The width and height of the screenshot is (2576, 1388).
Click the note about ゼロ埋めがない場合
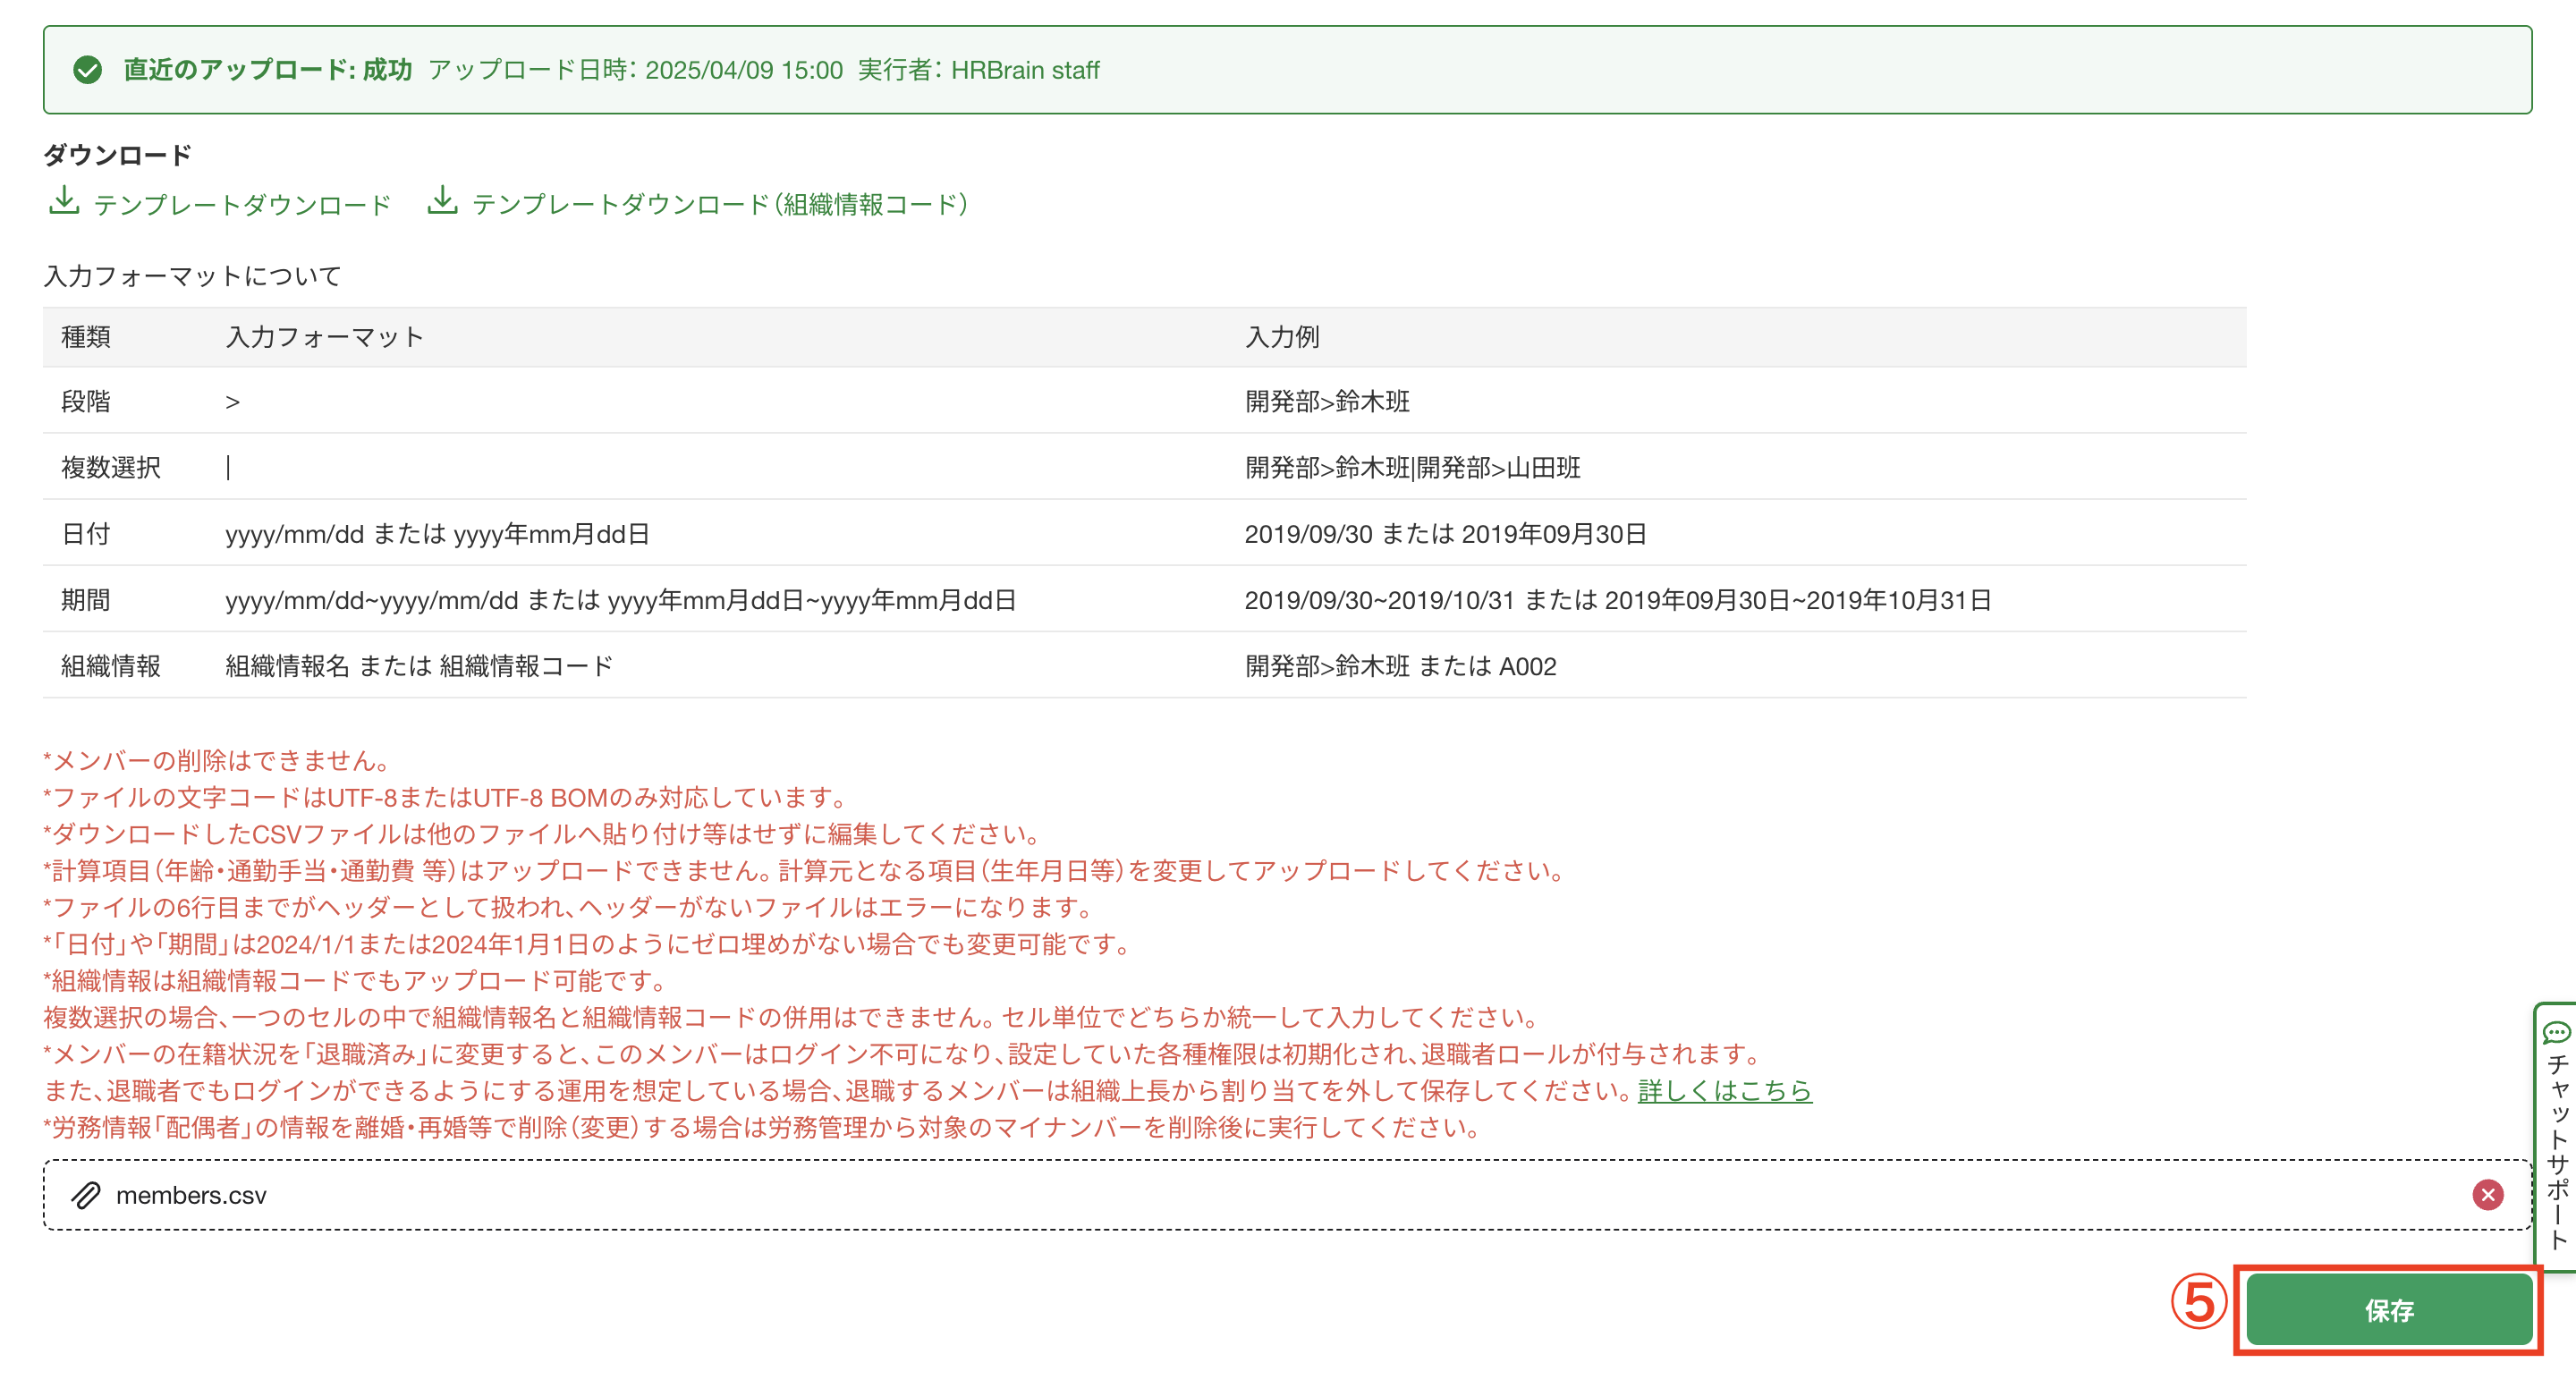(588, 944)
